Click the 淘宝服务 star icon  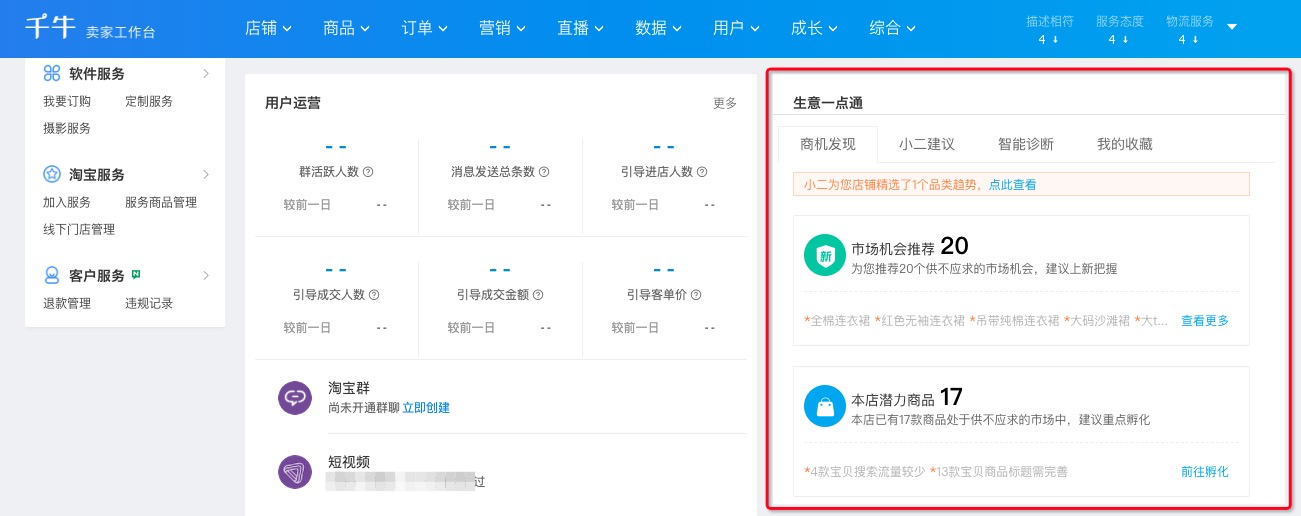(52, 174)
